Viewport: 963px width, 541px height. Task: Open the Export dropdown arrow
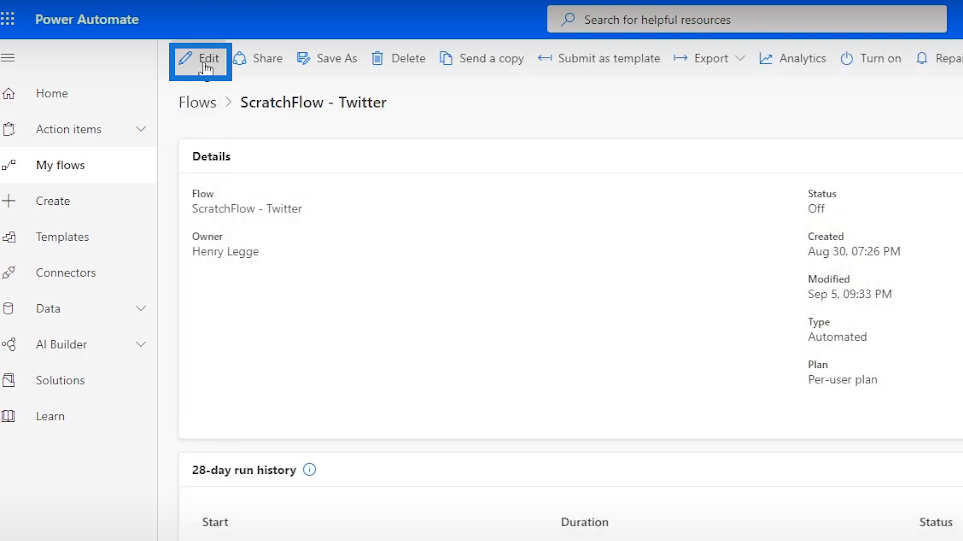(x=740, y=58)
